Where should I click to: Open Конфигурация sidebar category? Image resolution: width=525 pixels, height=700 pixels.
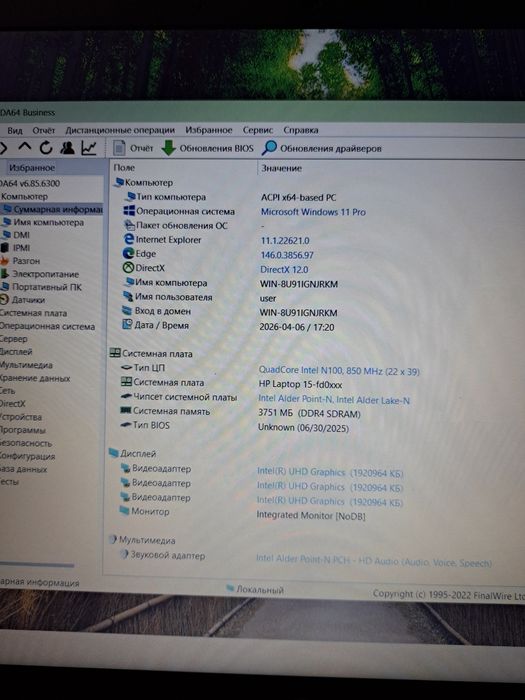click(28, 456)
